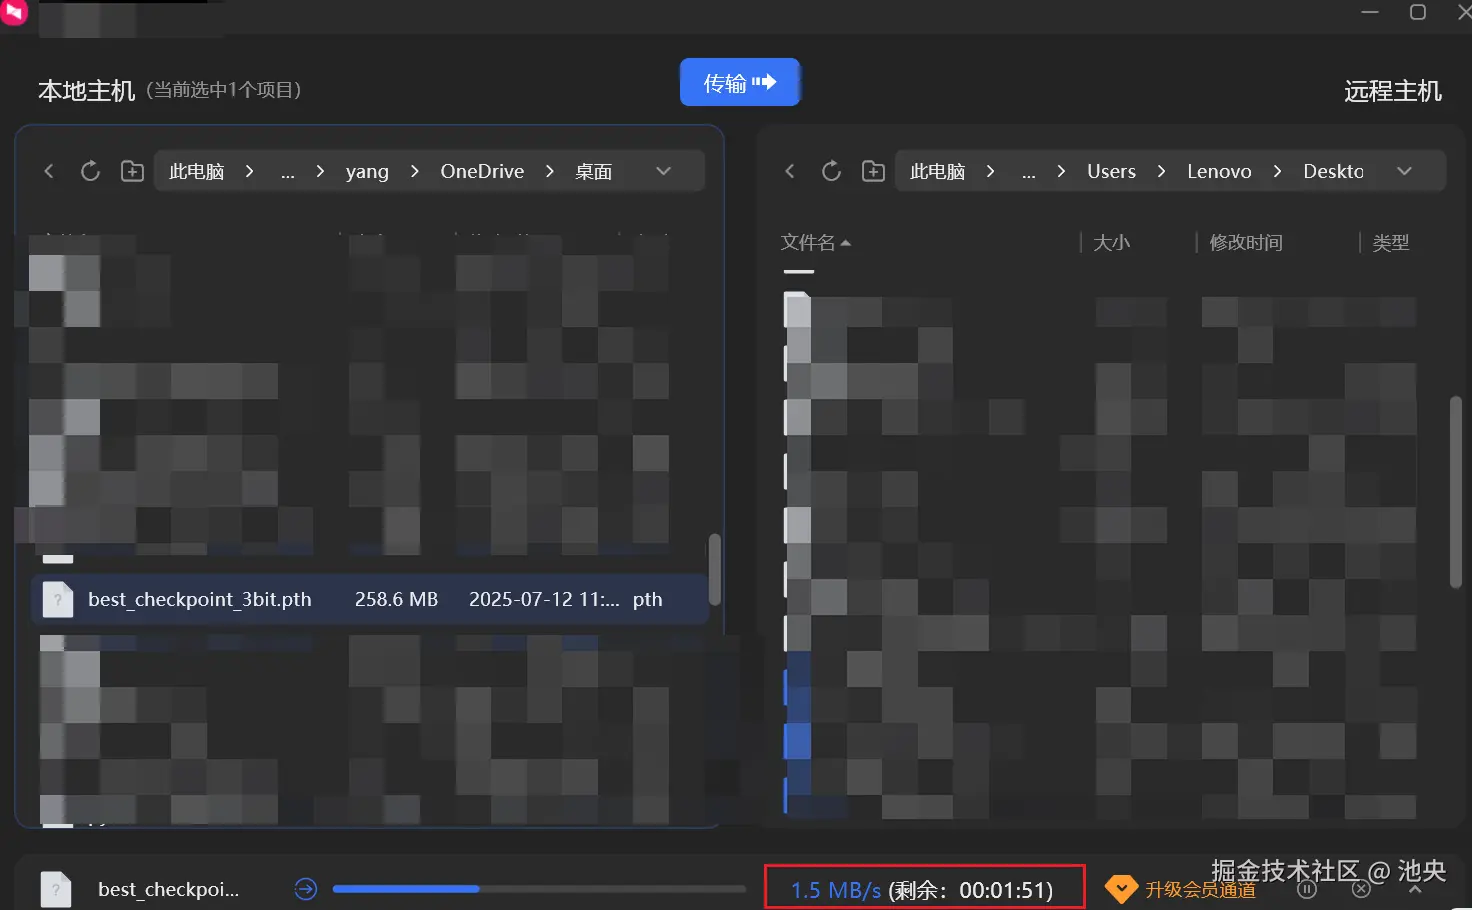Click the 2025-07-12 modified date cell
Screen dimensions: 1472x910
tap(544, 599)
